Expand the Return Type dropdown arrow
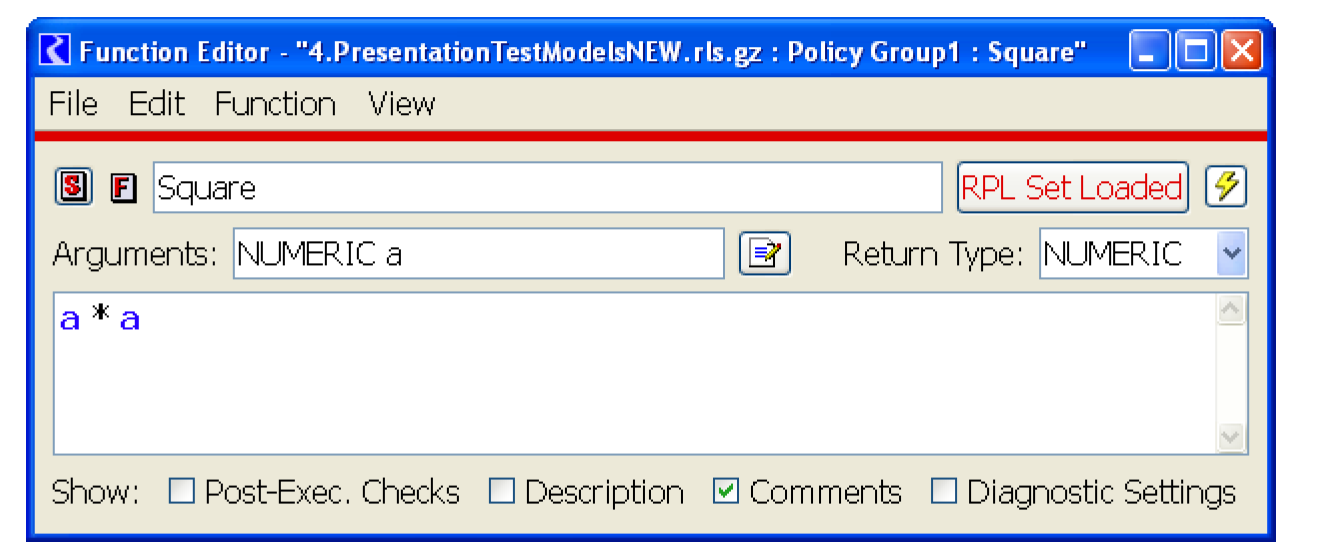This screenshot has width=1321, height=560. click(x=1231, y=254)
